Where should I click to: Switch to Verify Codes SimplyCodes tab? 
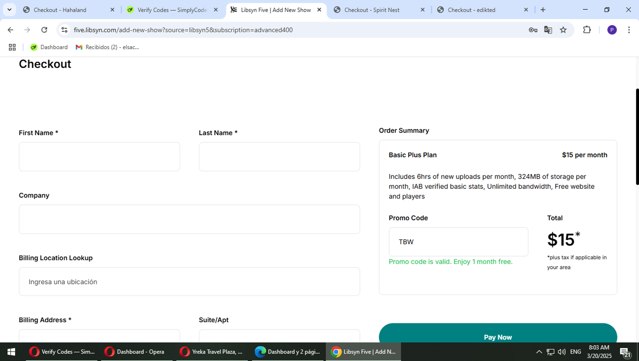click(171, 10)
